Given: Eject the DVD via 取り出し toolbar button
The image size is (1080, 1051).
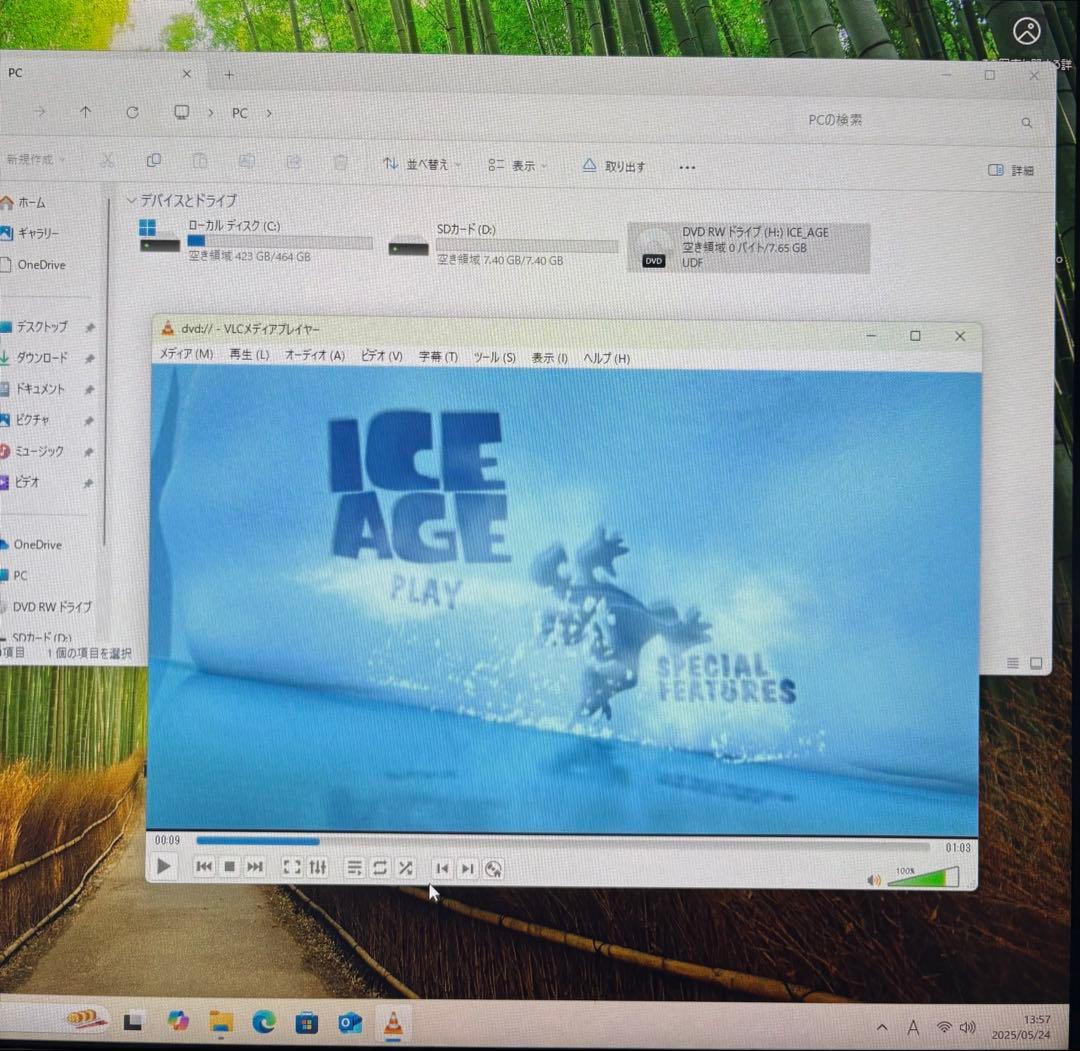Looking at the screenshot, I should (613, 166).
